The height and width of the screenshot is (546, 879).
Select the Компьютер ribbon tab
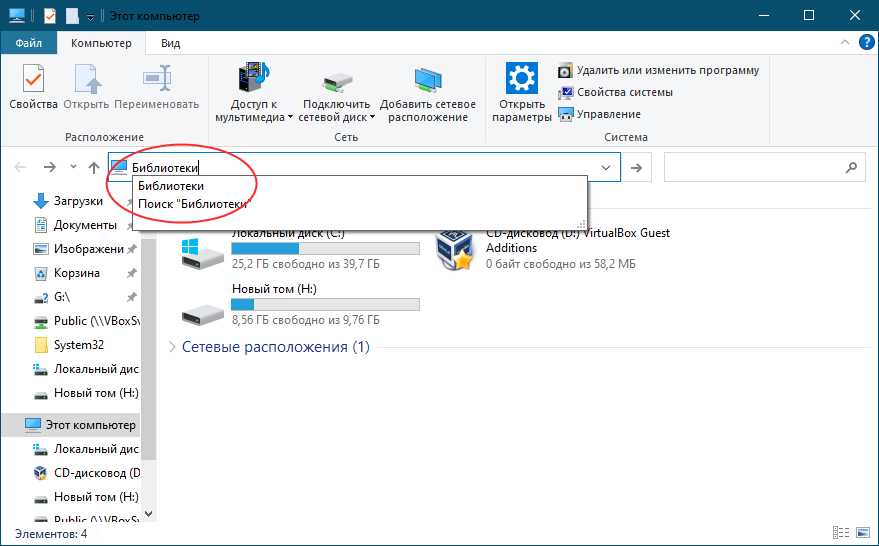coord(101,43)
